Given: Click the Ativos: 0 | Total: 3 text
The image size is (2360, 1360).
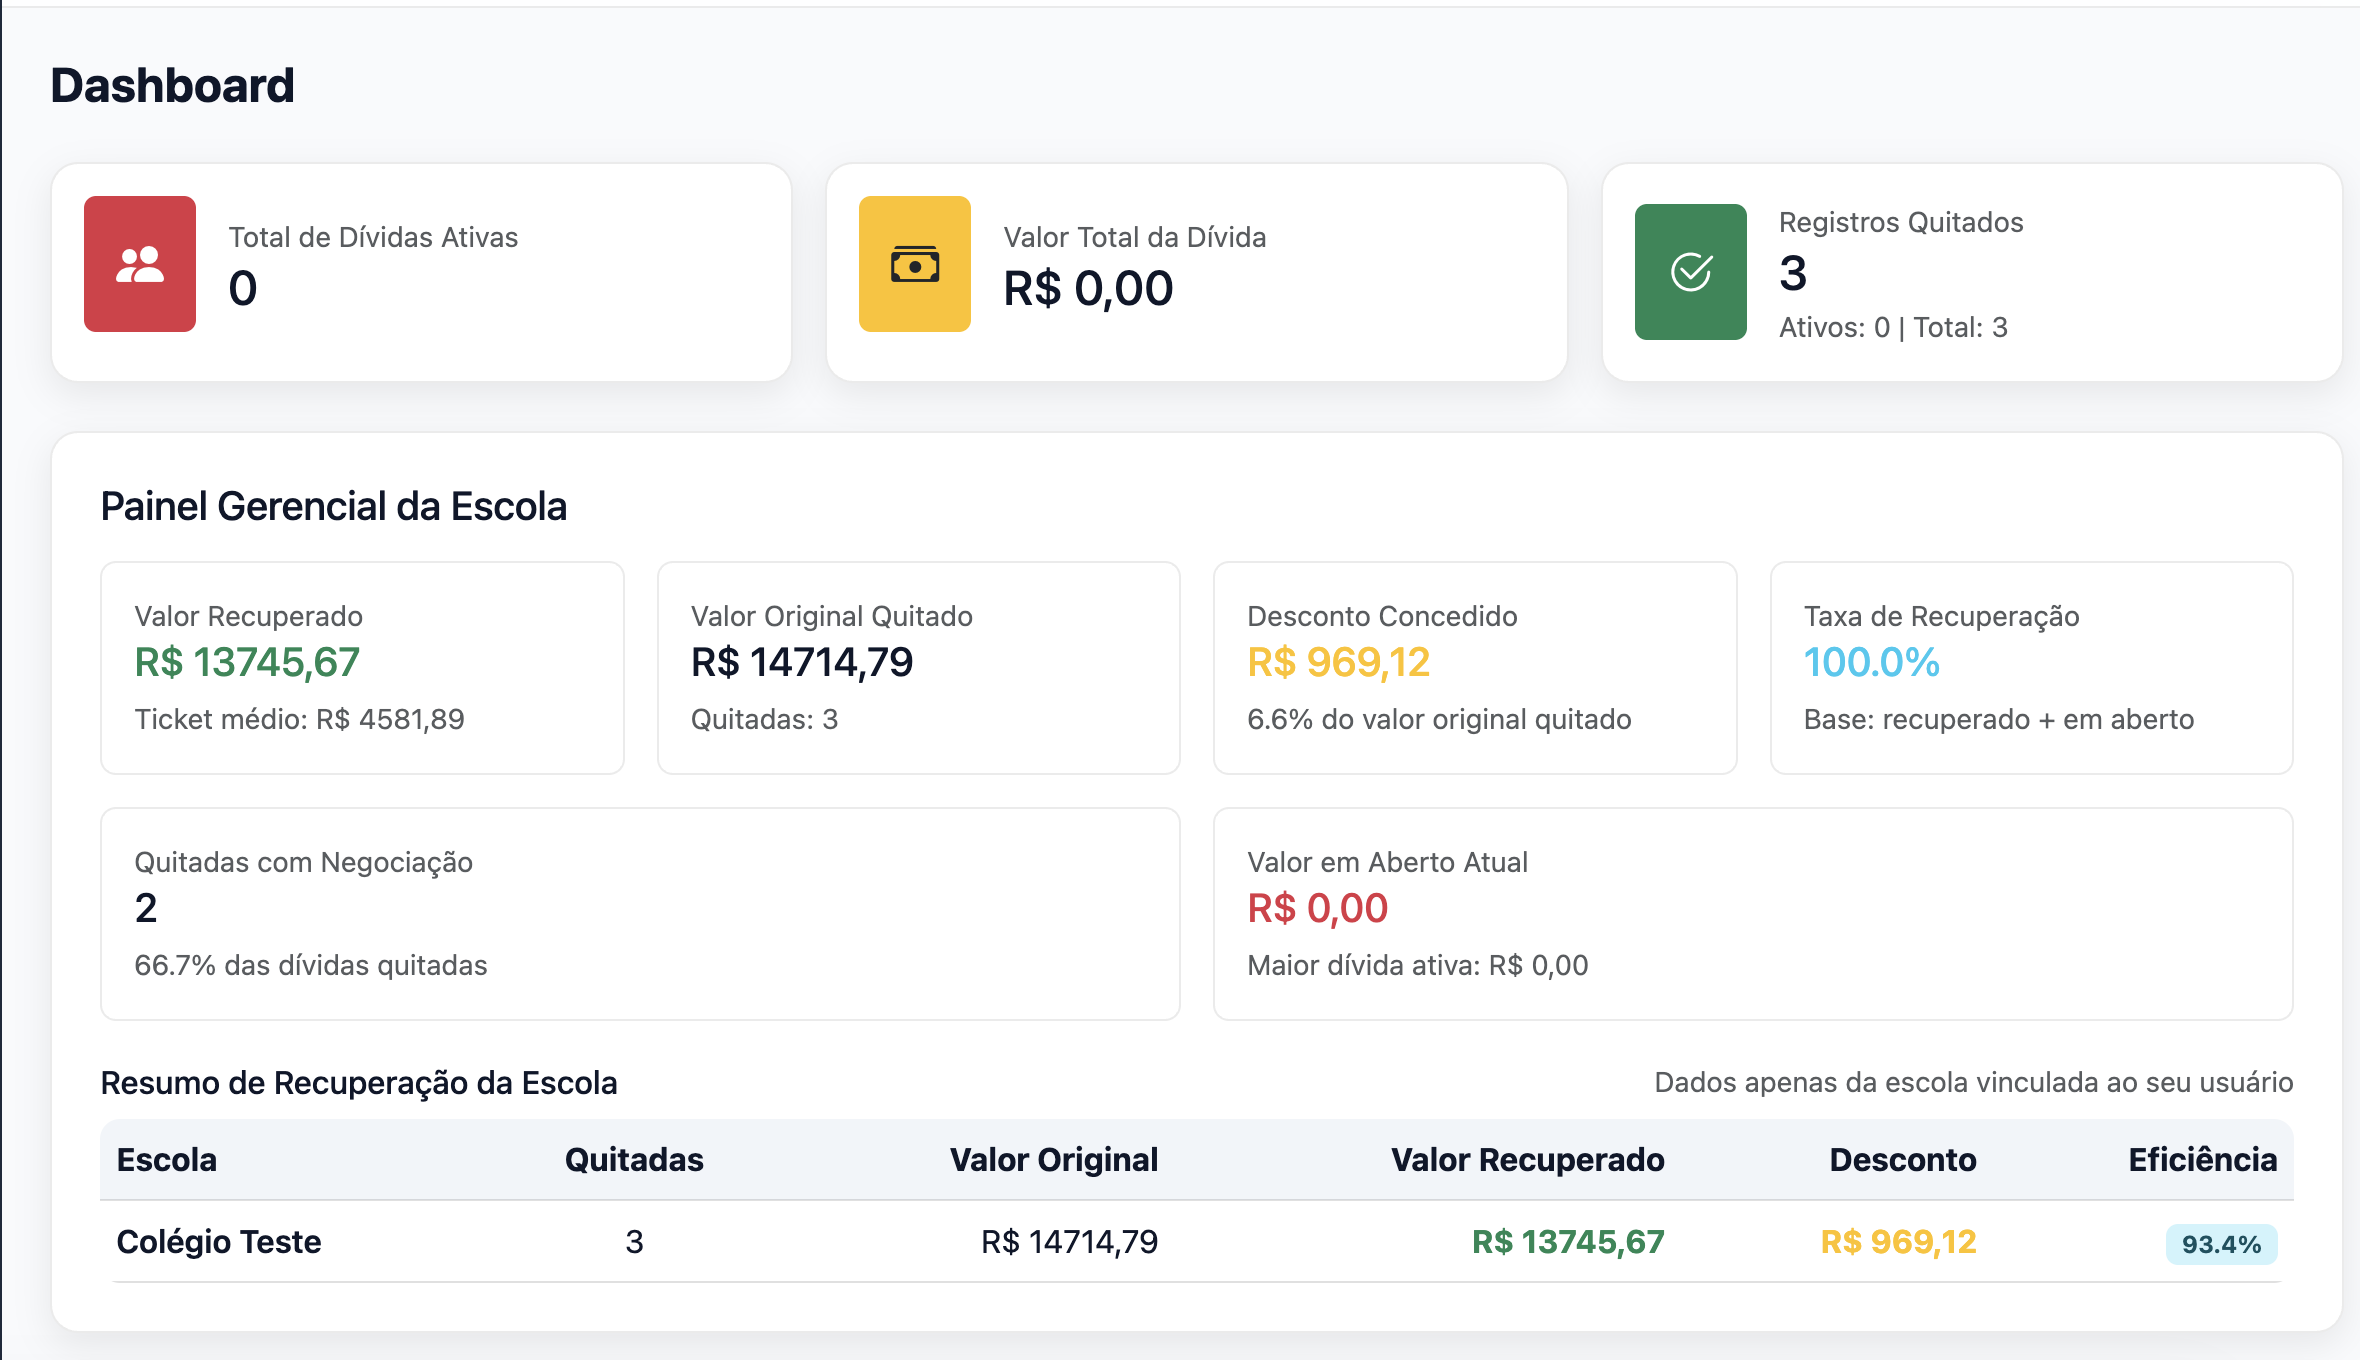Looking at the screenshot, I should point(1893,327).
